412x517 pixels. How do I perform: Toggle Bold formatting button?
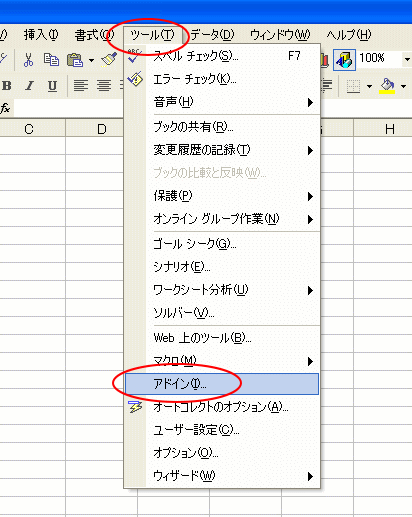[7, 86]
